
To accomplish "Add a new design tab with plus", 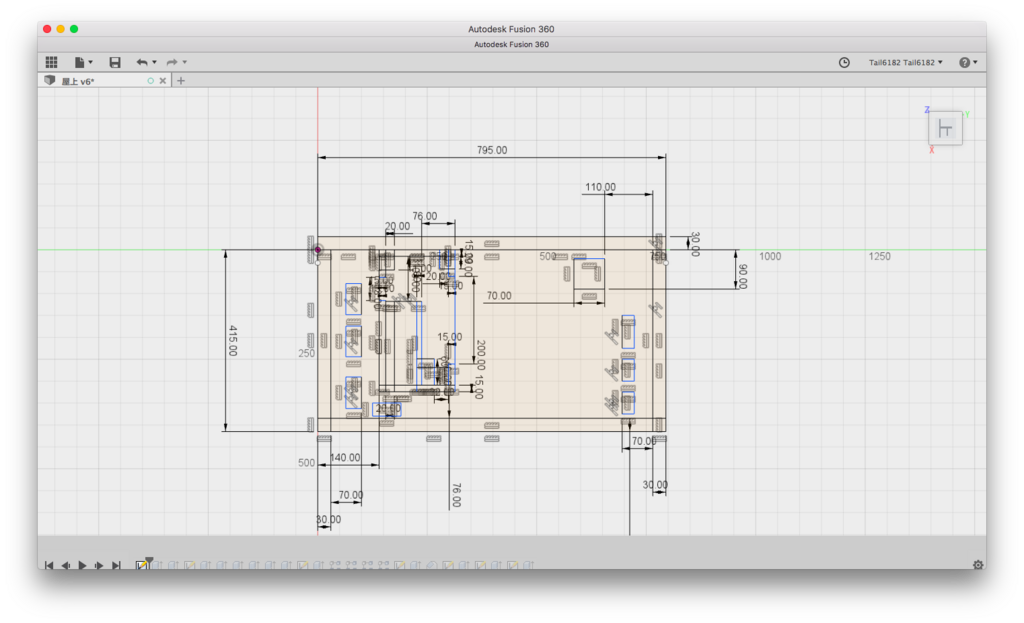I will coord(181,81).
